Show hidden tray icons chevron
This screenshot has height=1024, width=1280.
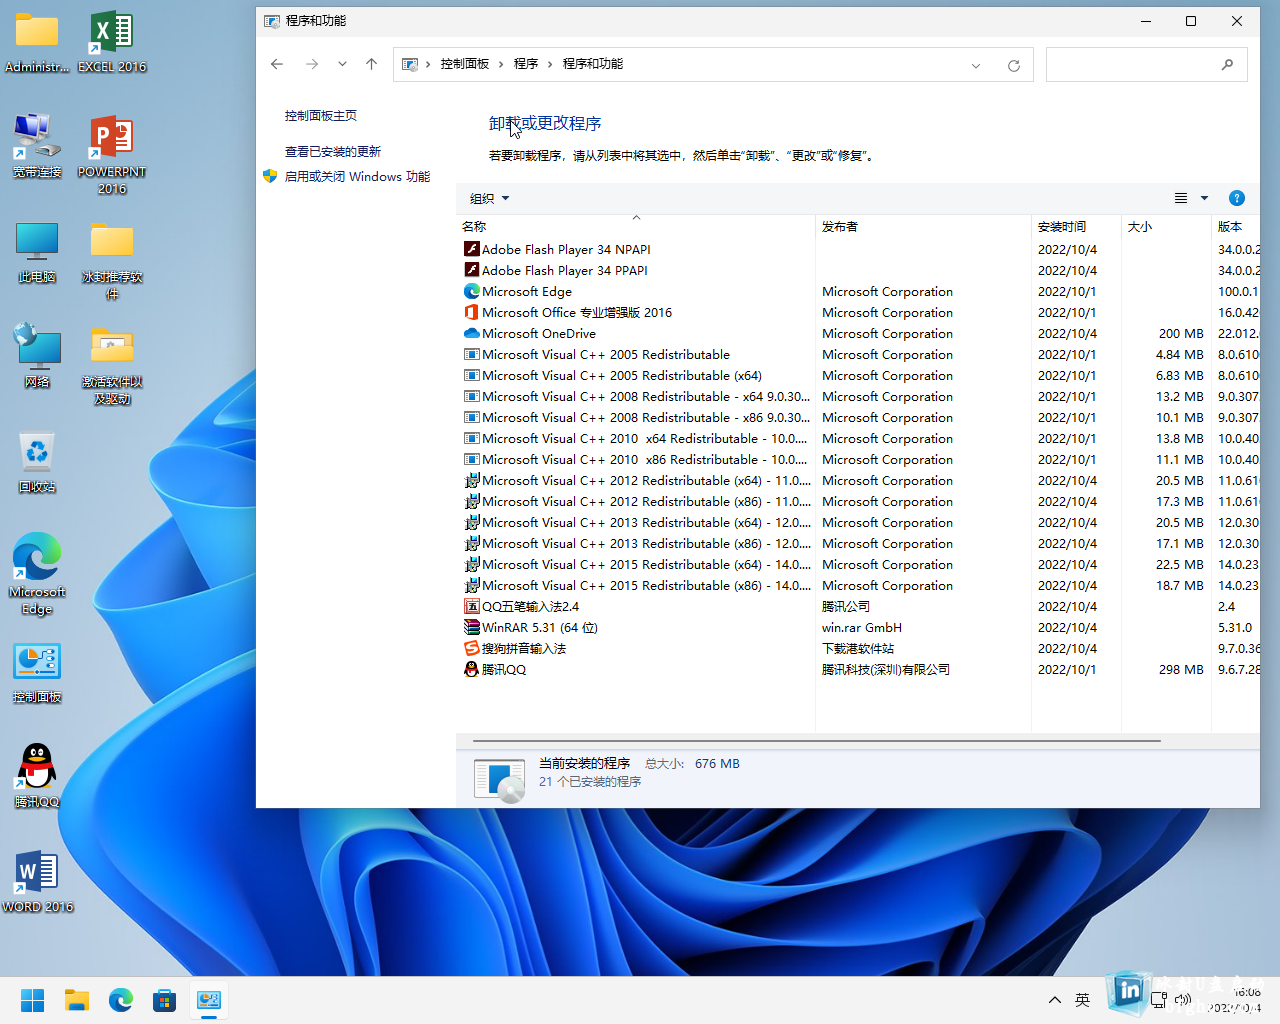coord(1054,1000)
